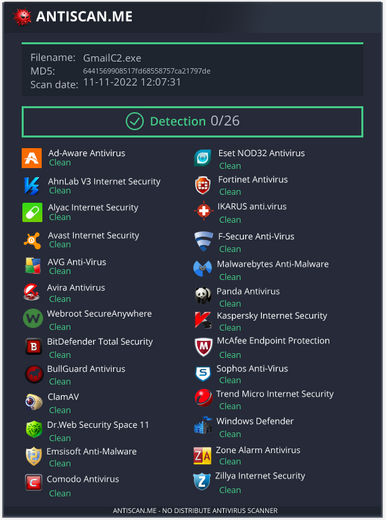
Task: Select the Dr.Web Security Space 11 label
Action: (98, 425)
